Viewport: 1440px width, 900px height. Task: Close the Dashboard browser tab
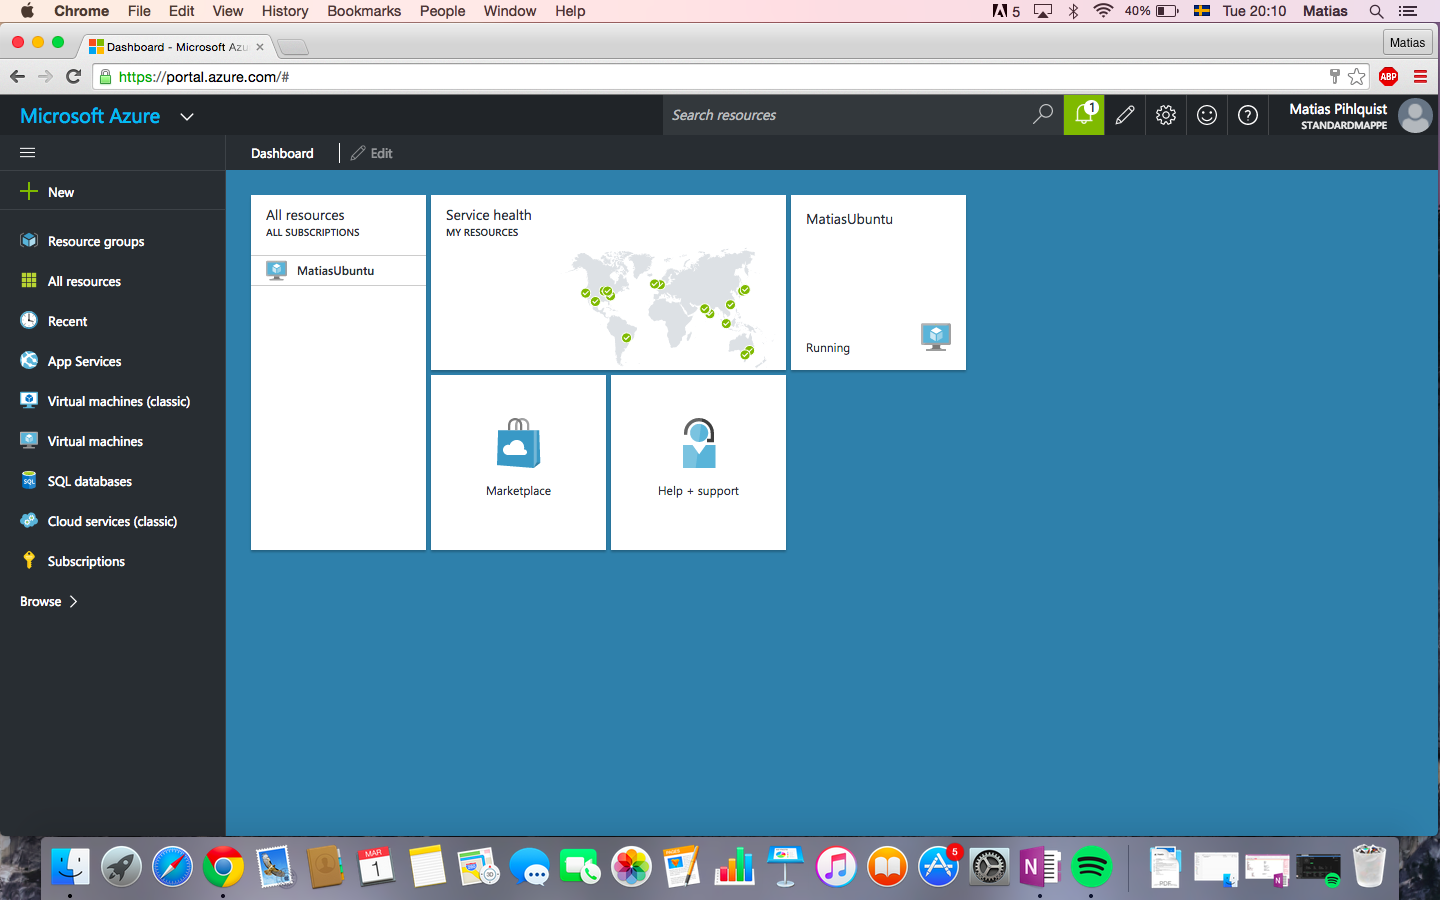tap(260, 47)
